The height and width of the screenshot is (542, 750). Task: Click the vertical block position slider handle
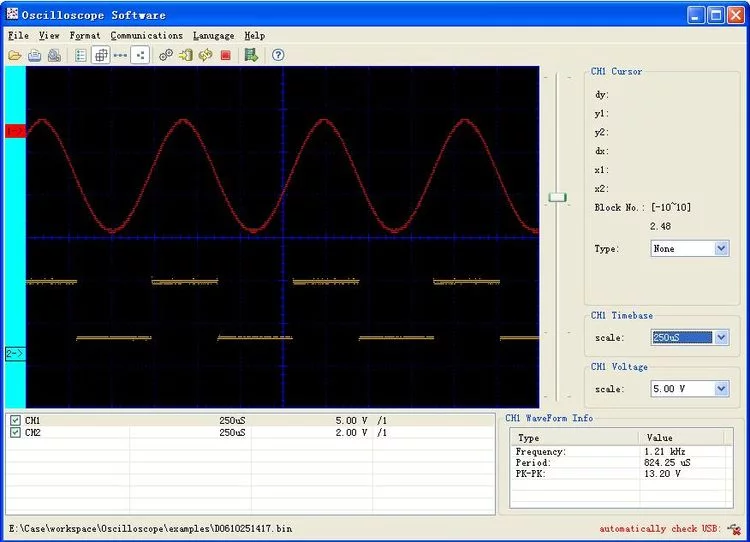pyautogui.click(x=557, y=197)
